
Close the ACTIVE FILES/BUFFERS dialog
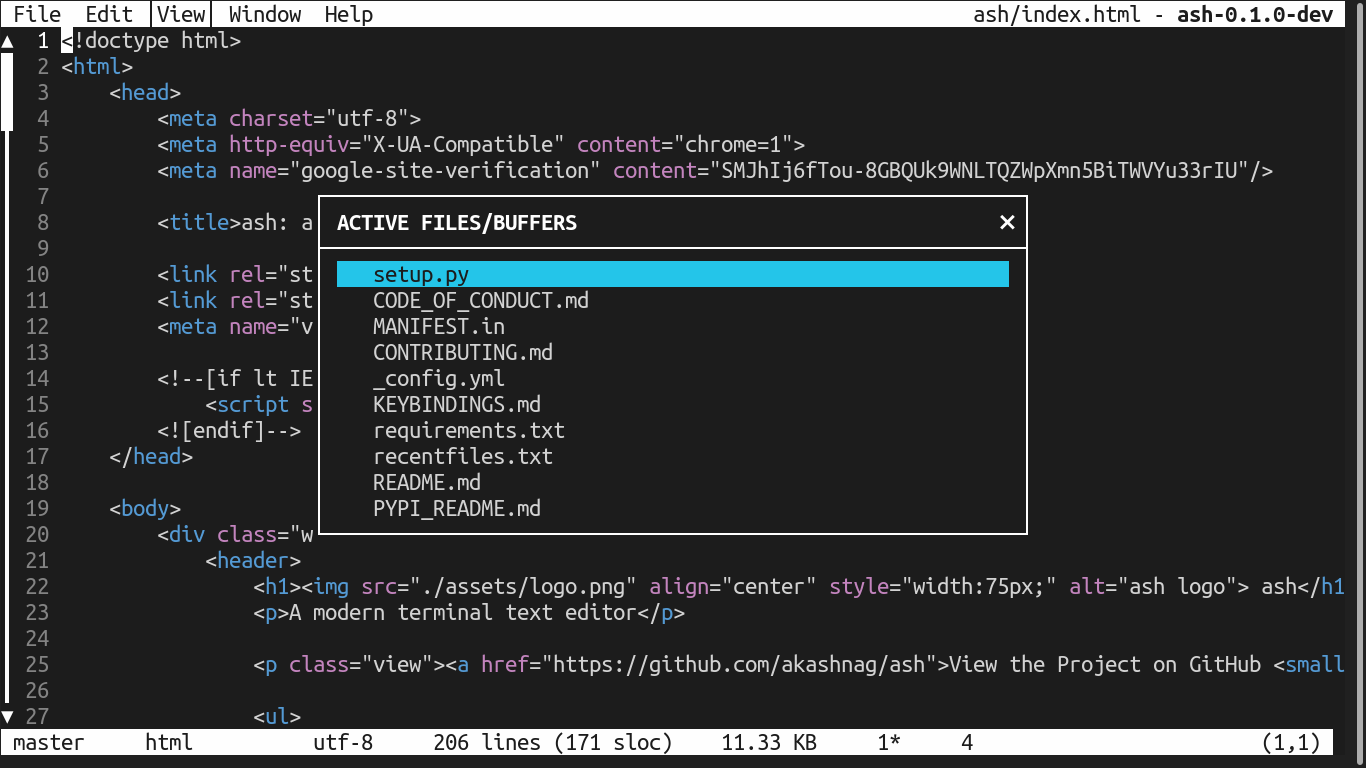(1007, 222)
